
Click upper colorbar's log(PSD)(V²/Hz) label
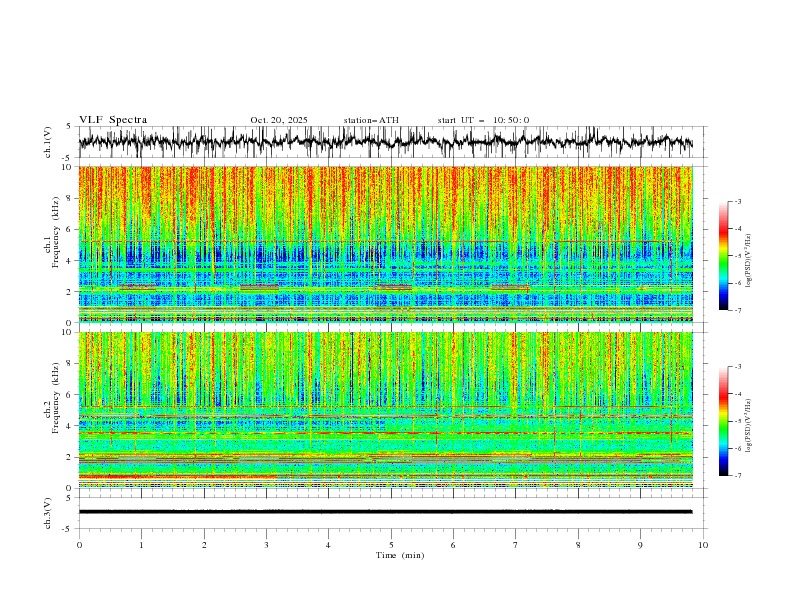tap(749, 261)
